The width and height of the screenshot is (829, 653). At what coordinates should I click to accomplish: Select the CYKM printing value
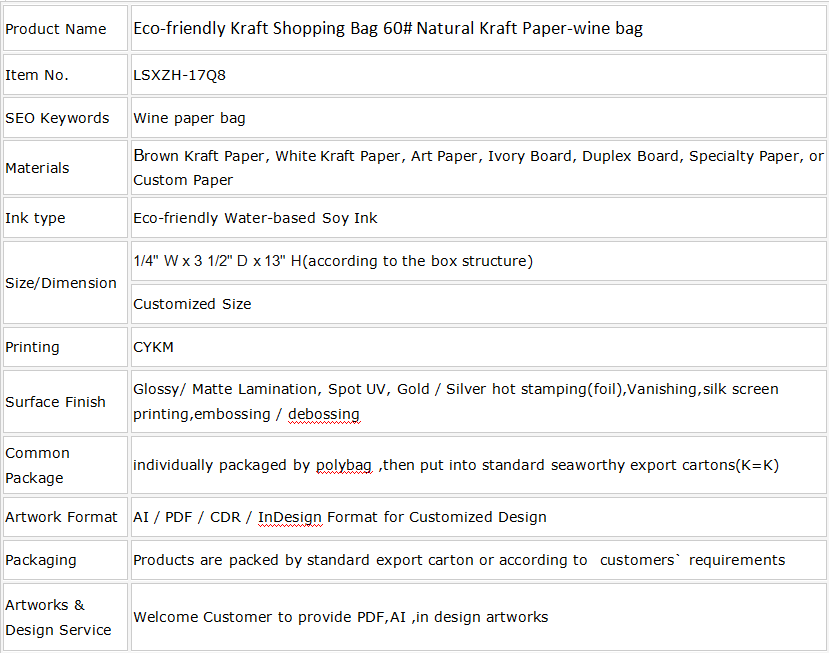coord(153,347)
